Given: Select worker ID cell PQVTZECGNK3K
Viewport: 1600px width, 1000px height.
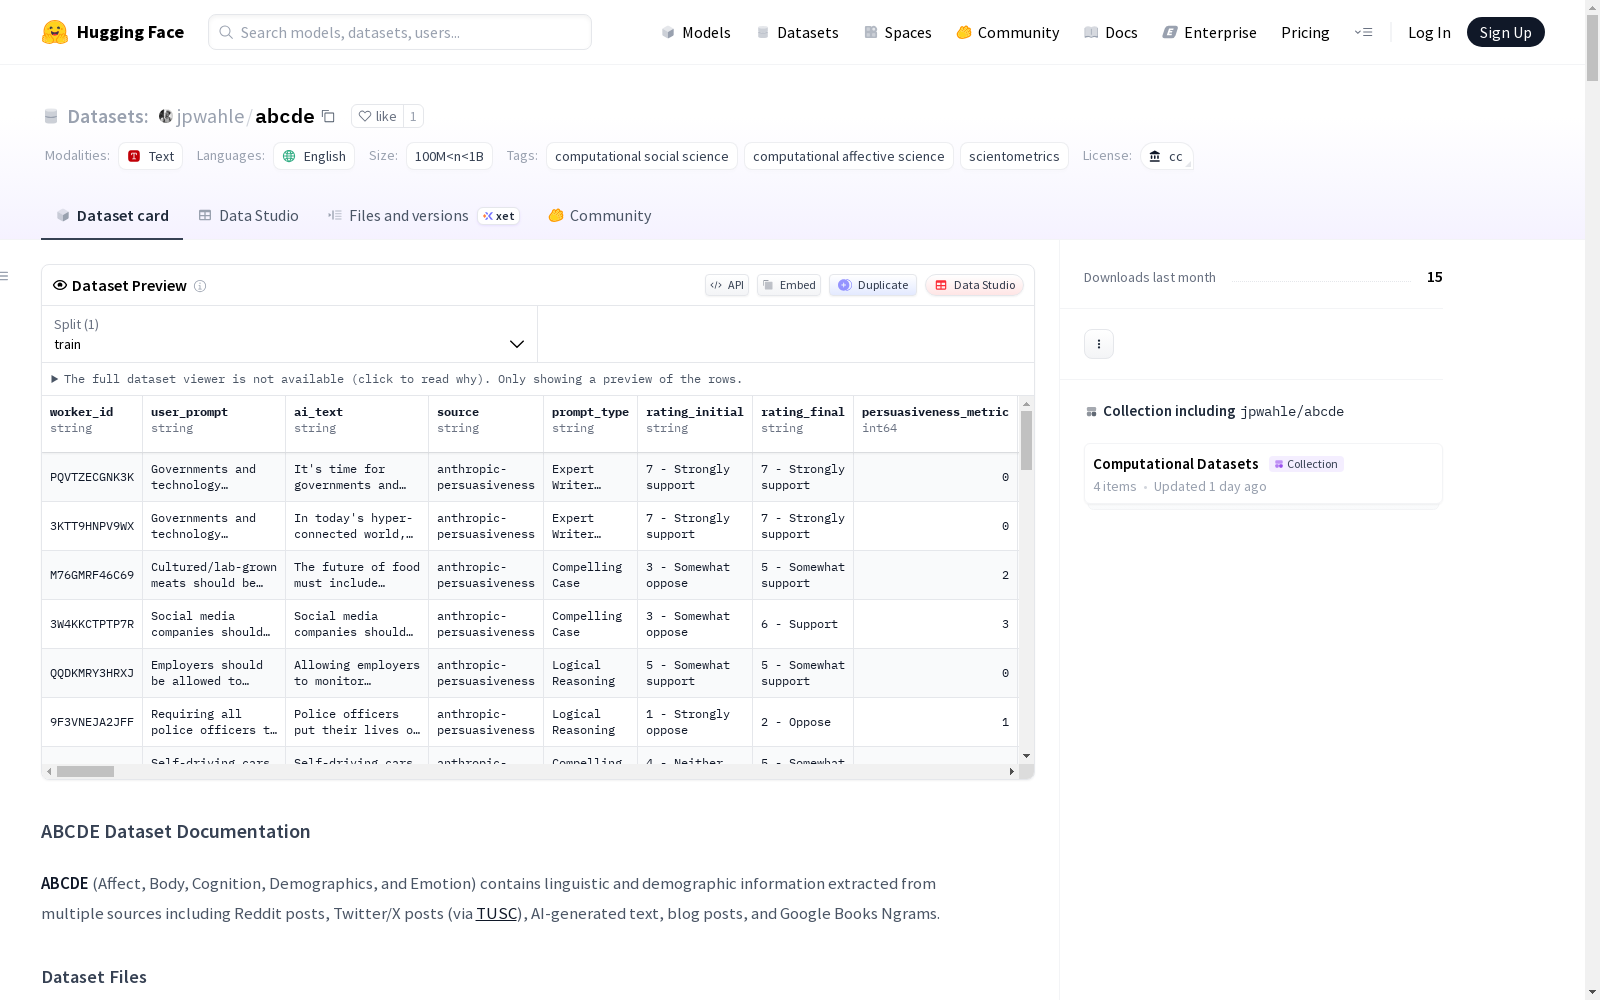Looking at the screenshot, I should coord(92,477).
